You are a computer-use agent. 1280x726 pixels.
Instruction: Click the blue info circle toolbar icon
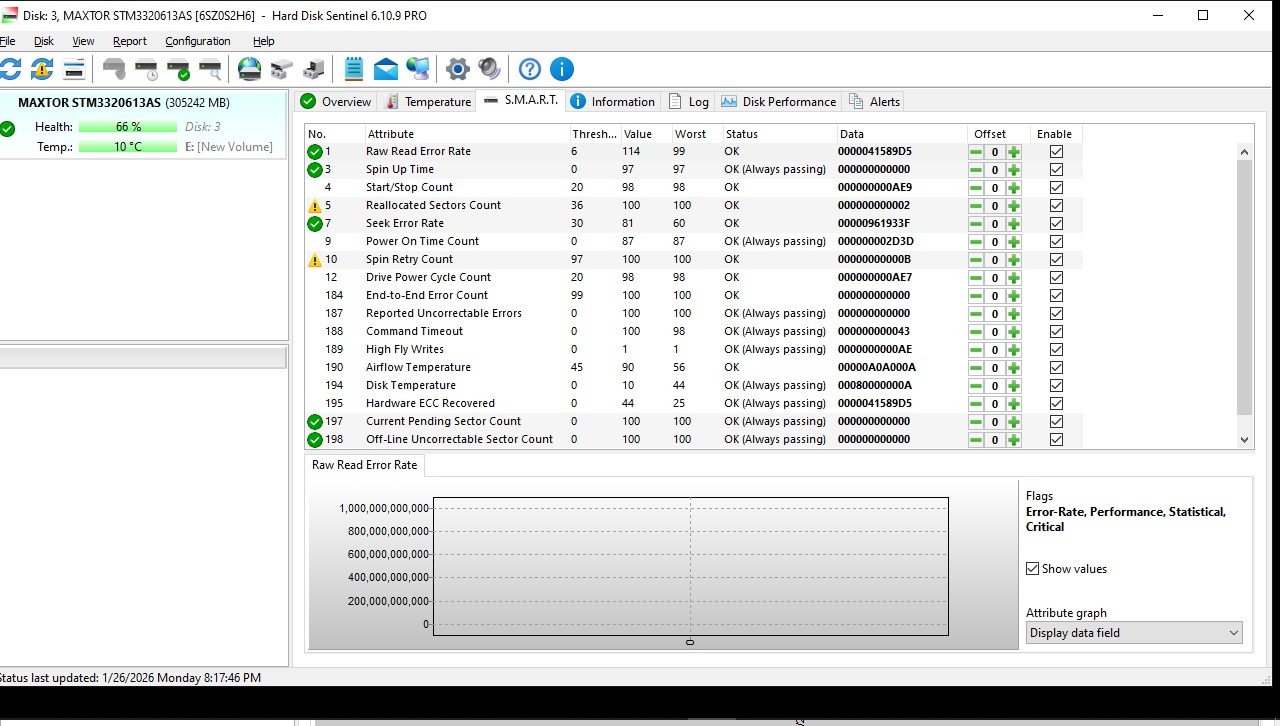[562, 69]
